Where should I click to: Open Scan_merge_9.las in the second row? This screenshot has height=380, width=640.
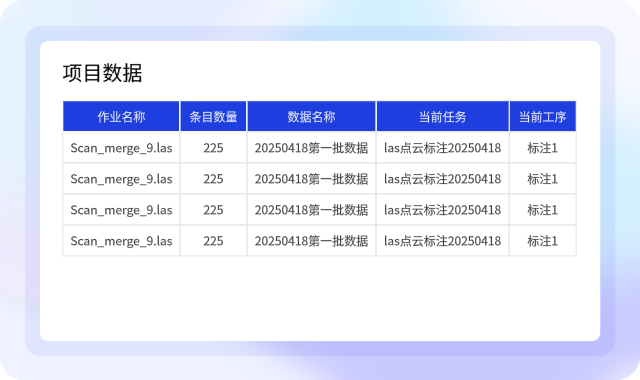[121, 179]
